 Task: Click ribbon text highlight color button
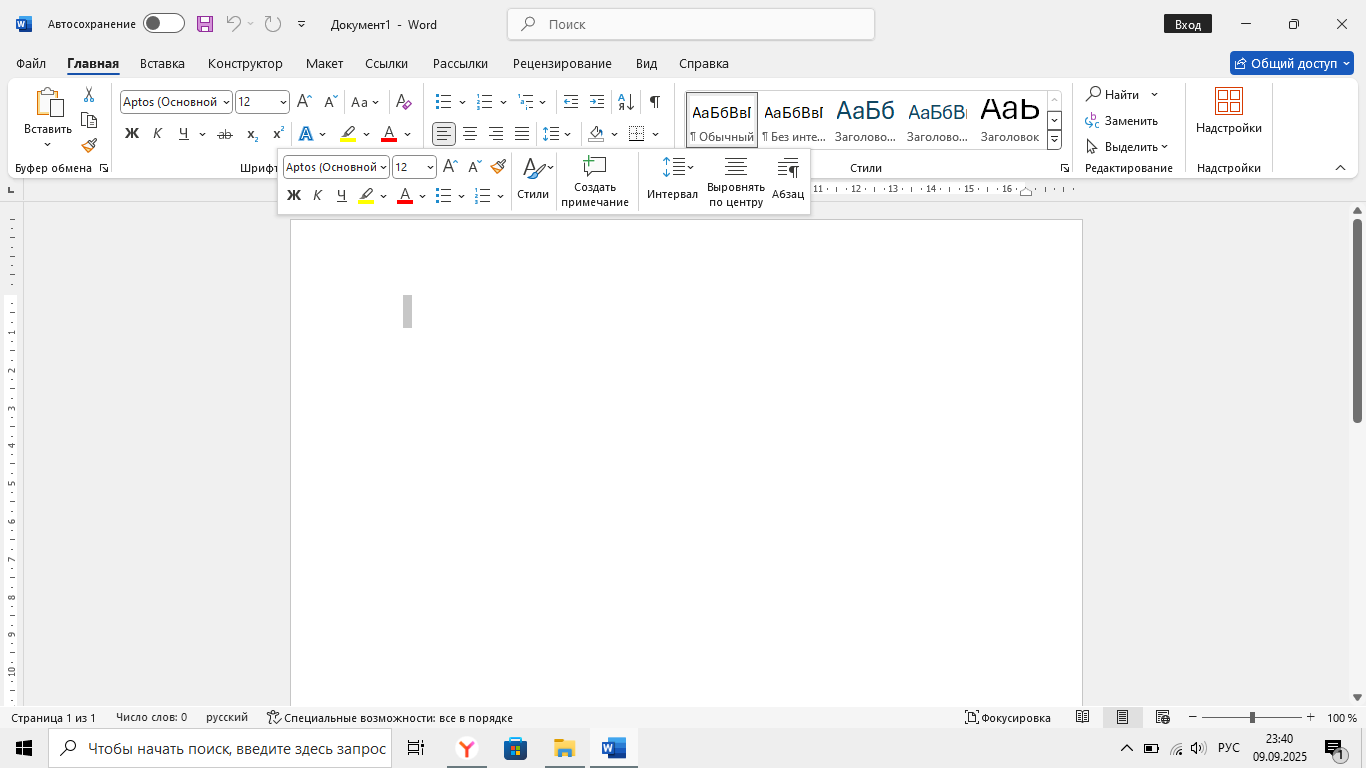point(348,134)
